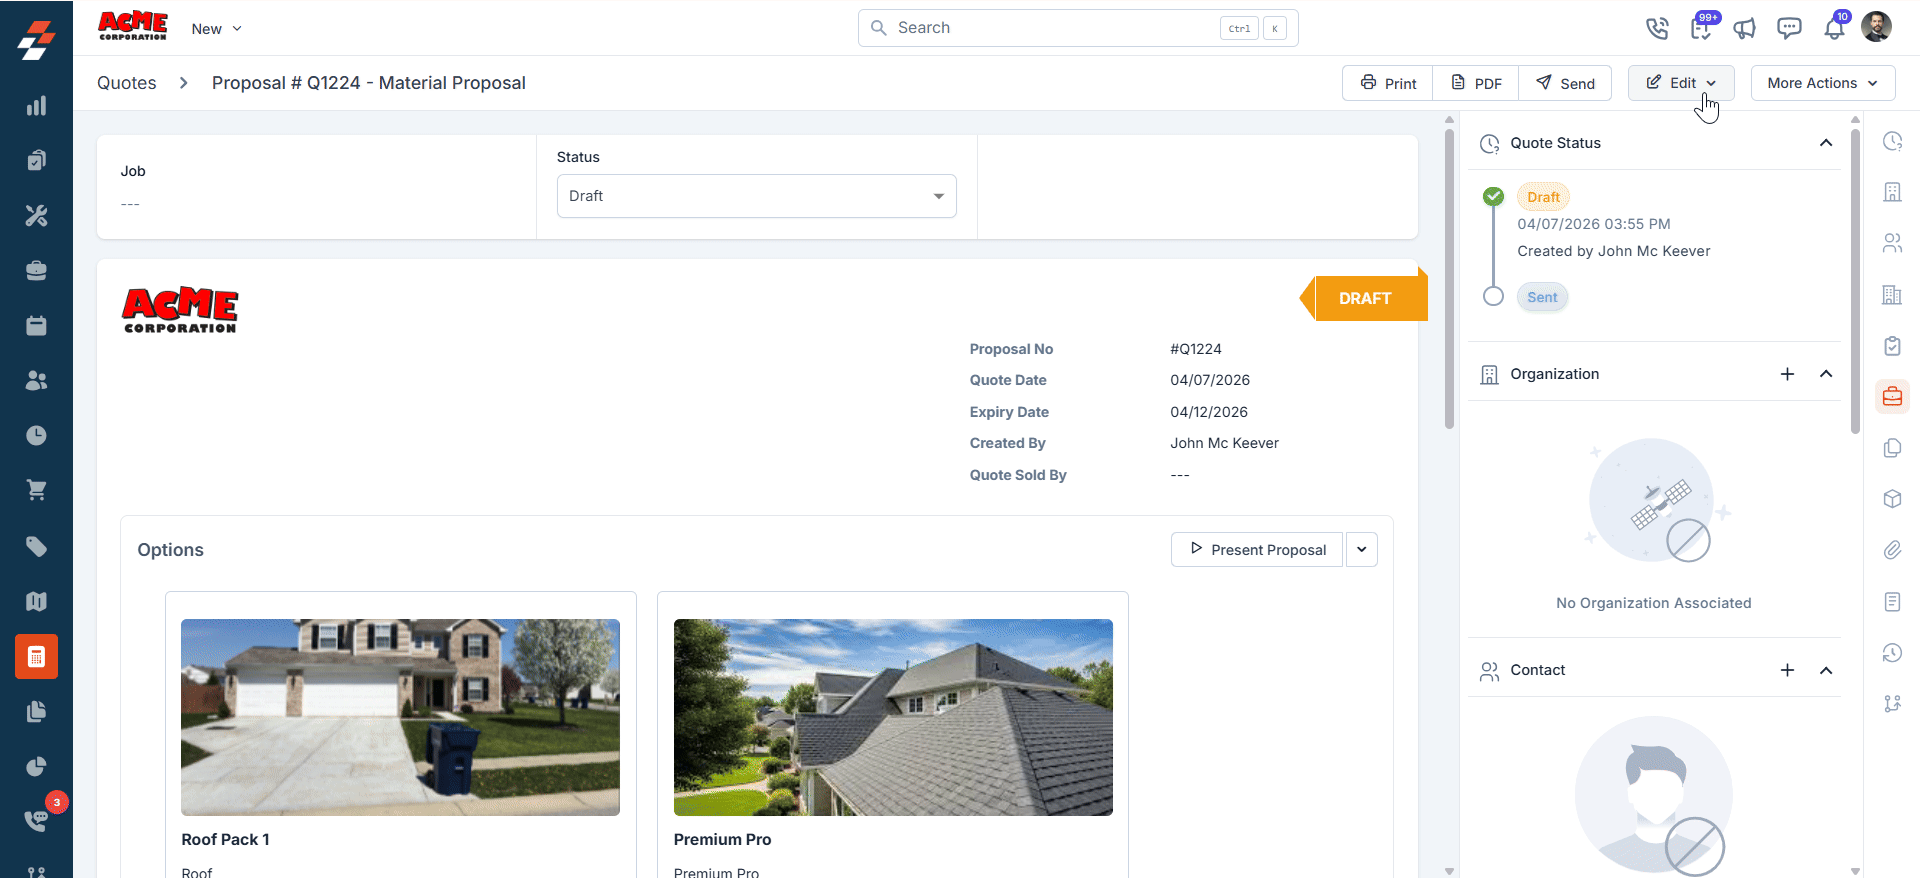Click the phone call icon in top bar
The height and width of the screenshot is (878, 1920).
(1657, 28)
